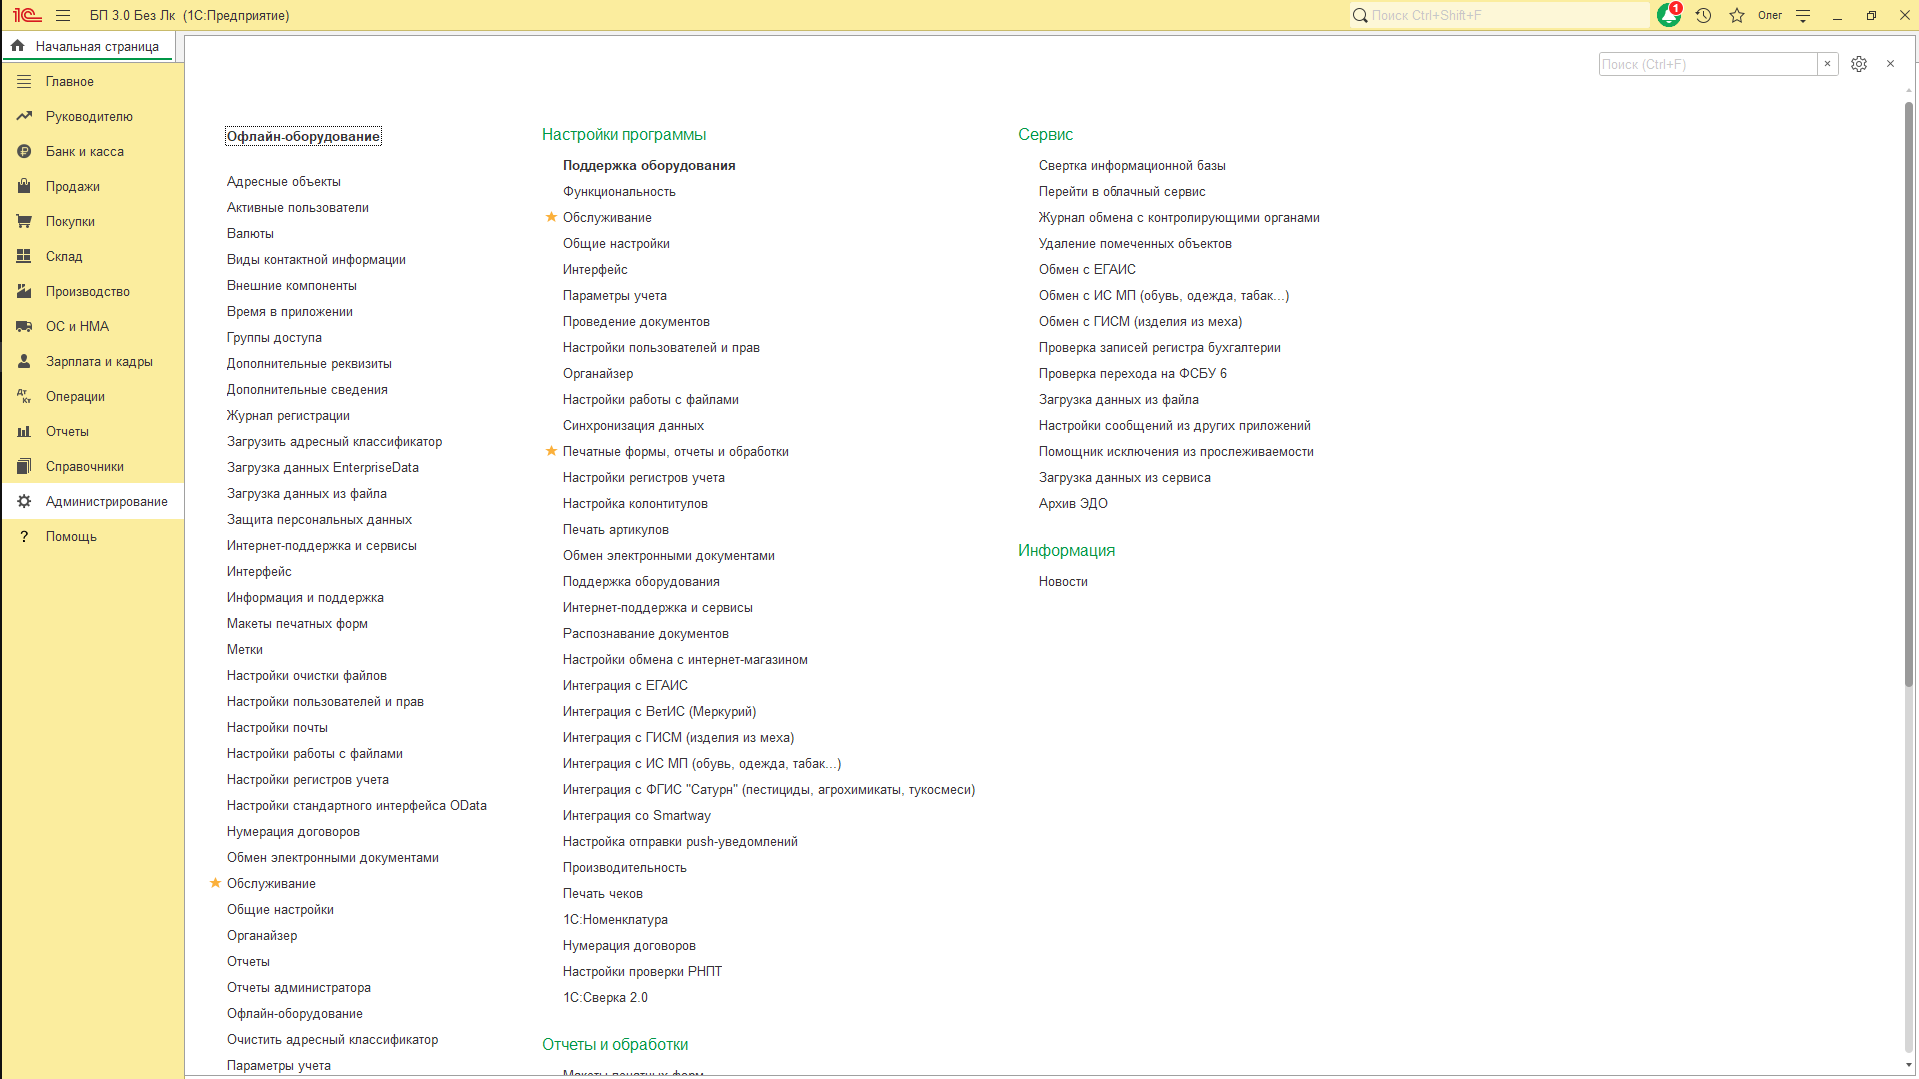Close the function menu panel
This screenshot has height=1079, width=1919.
[x=1890, y=64]
